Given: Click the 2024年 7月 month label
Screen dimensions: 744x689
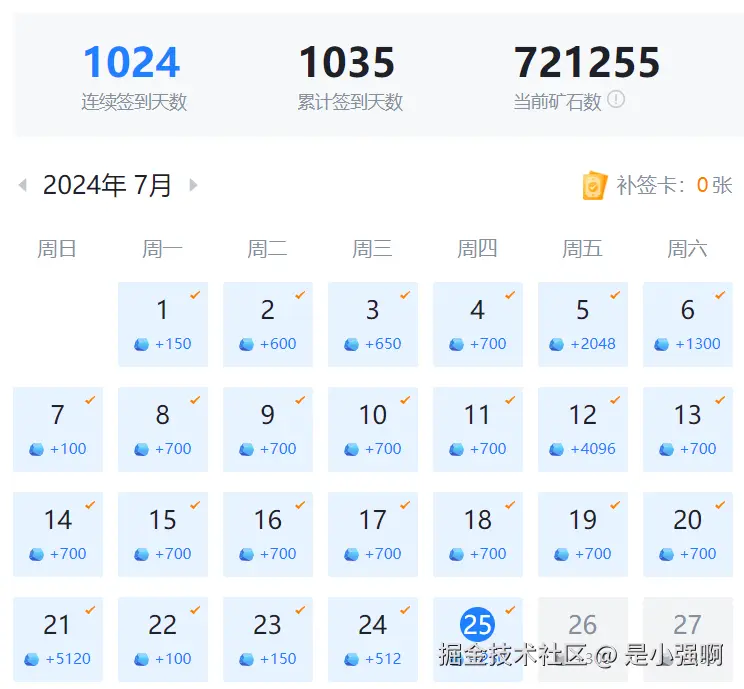Looking at the screenshot, I should (x=107, y=185).
